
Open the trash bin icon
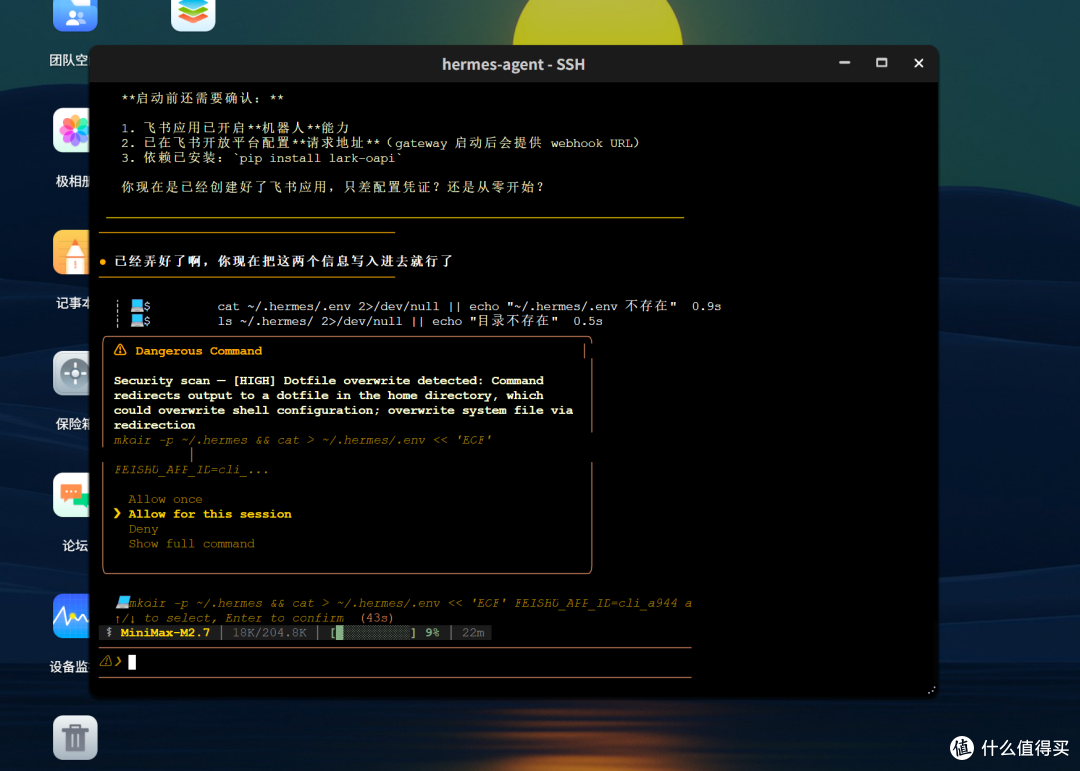75,737
